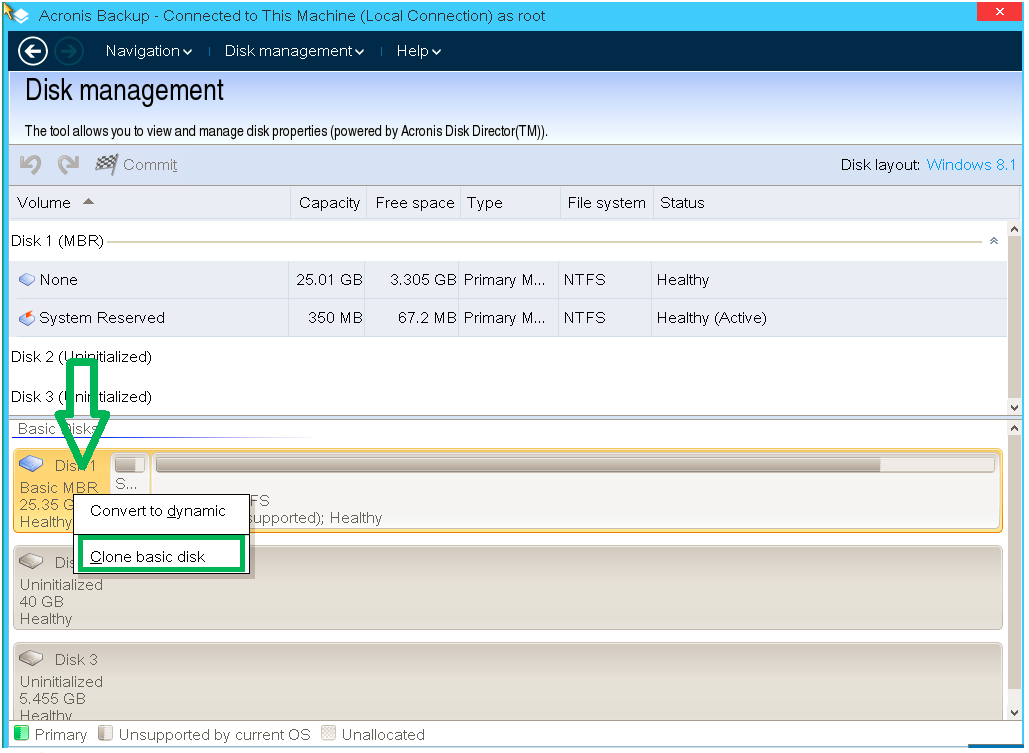Click the redo arrow icon
1029x753 pixels.
point(68,164)
